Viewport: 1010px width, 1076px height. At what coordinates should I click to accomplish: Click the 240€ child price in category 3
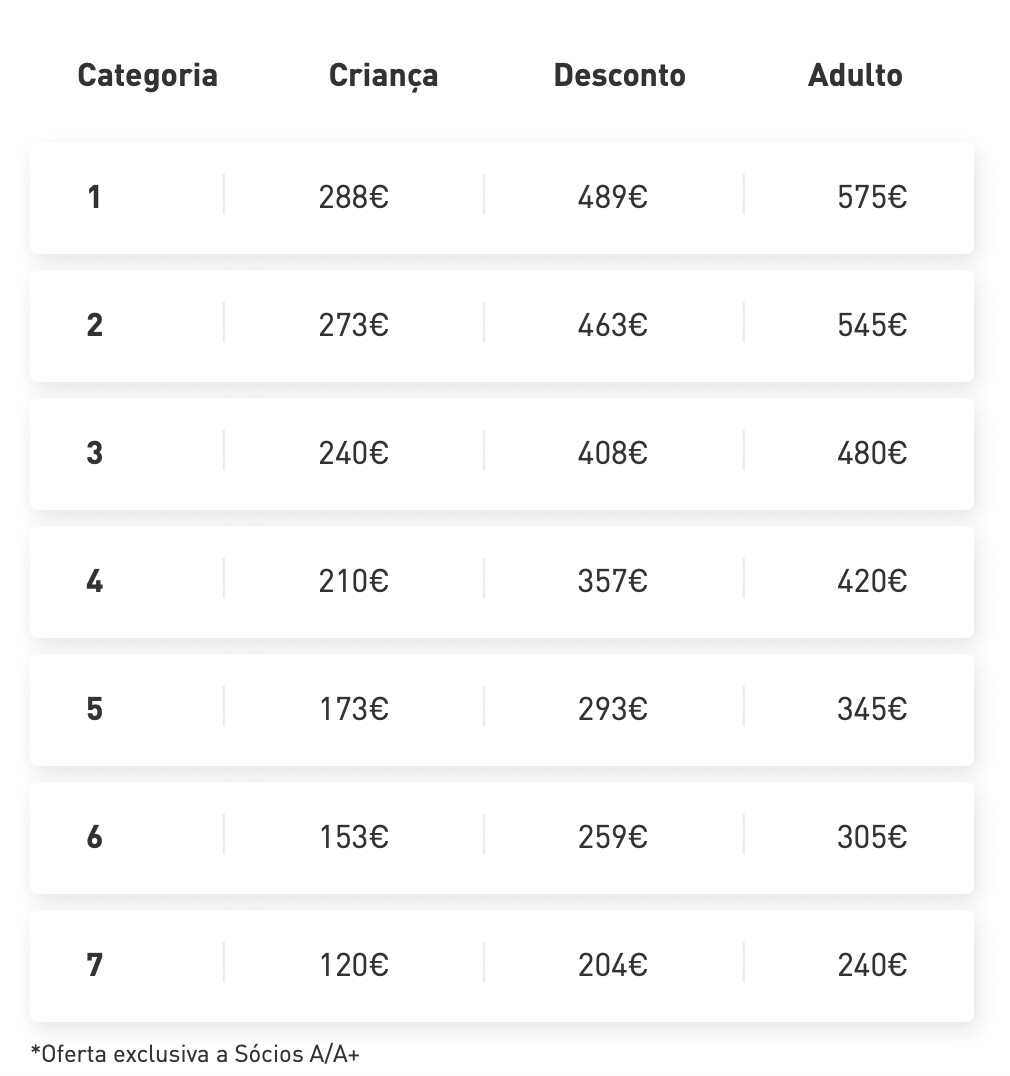pos(354,453)
